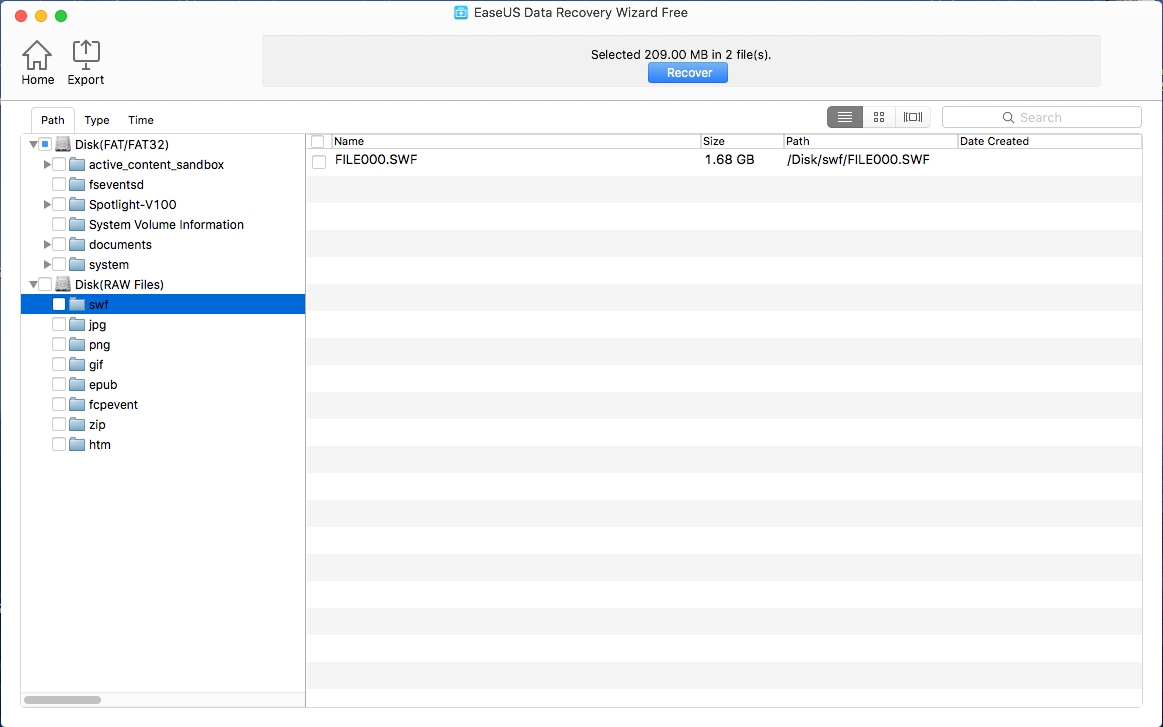This screenshot has height=727, width=1163.
Task: Click the Search input field
Action: point(1041,117)
